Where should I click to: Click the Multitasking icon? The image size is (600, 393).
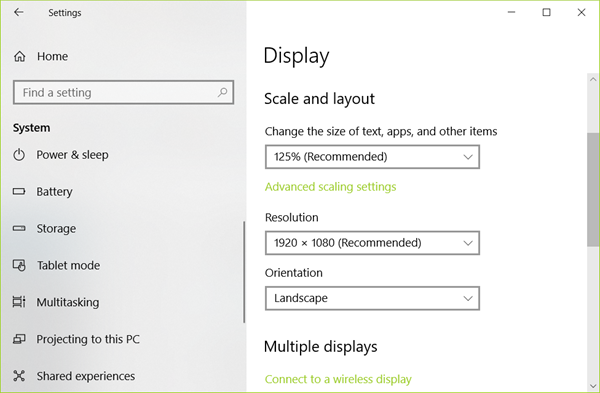click(x=19, y=302)
